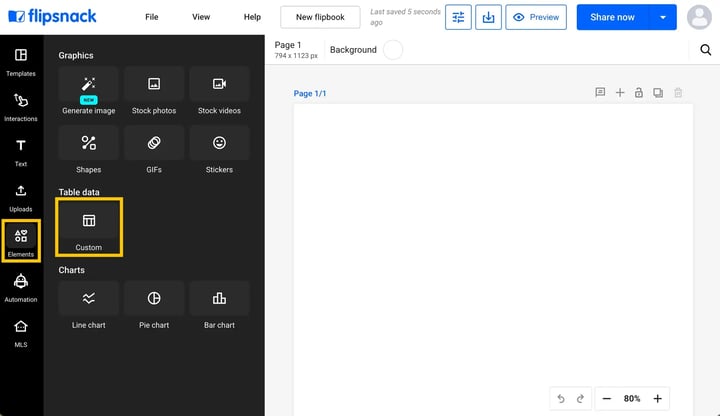Open the customize settings sliders button
The image size is (720, 416).
(x=458, y=17)
